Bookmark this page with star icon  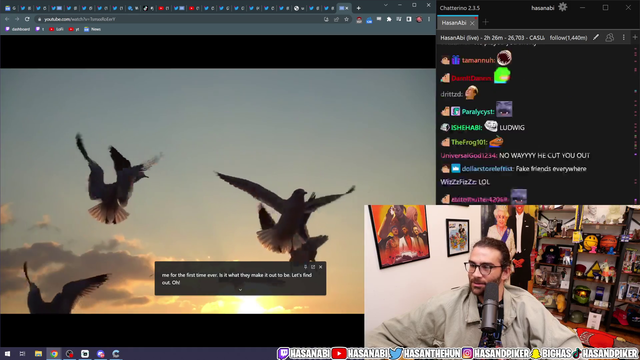(x=346, y=19)
